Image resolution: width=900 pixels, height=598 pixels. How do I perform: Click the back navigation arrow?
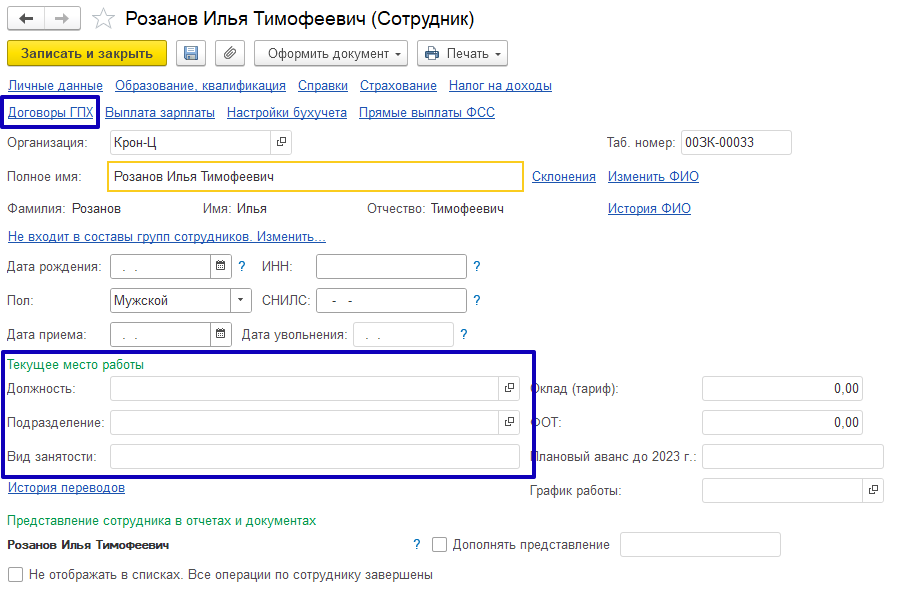point(26,19)
